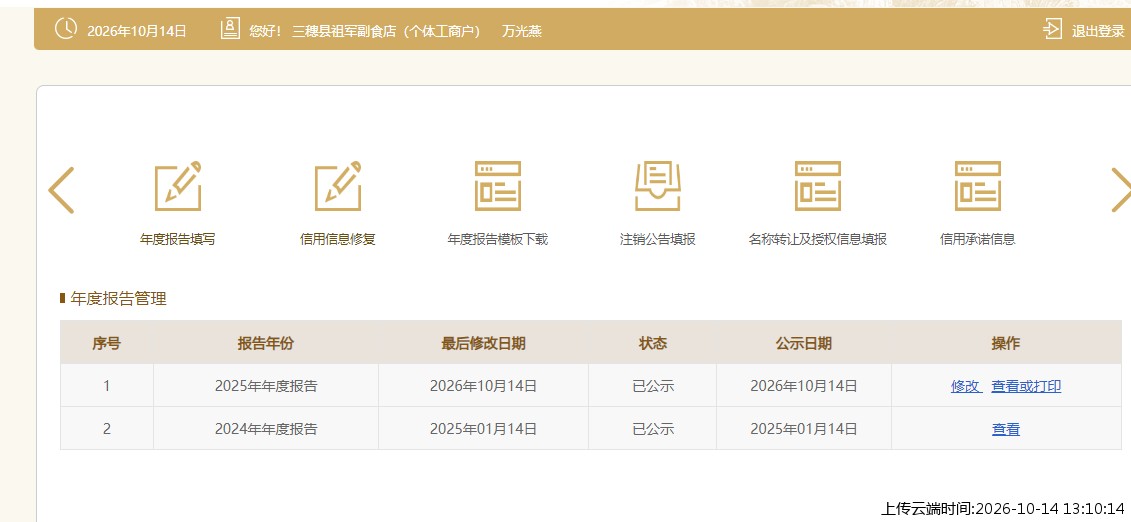Click 已公示 status in the 2025 report row

tap(653, 386)
